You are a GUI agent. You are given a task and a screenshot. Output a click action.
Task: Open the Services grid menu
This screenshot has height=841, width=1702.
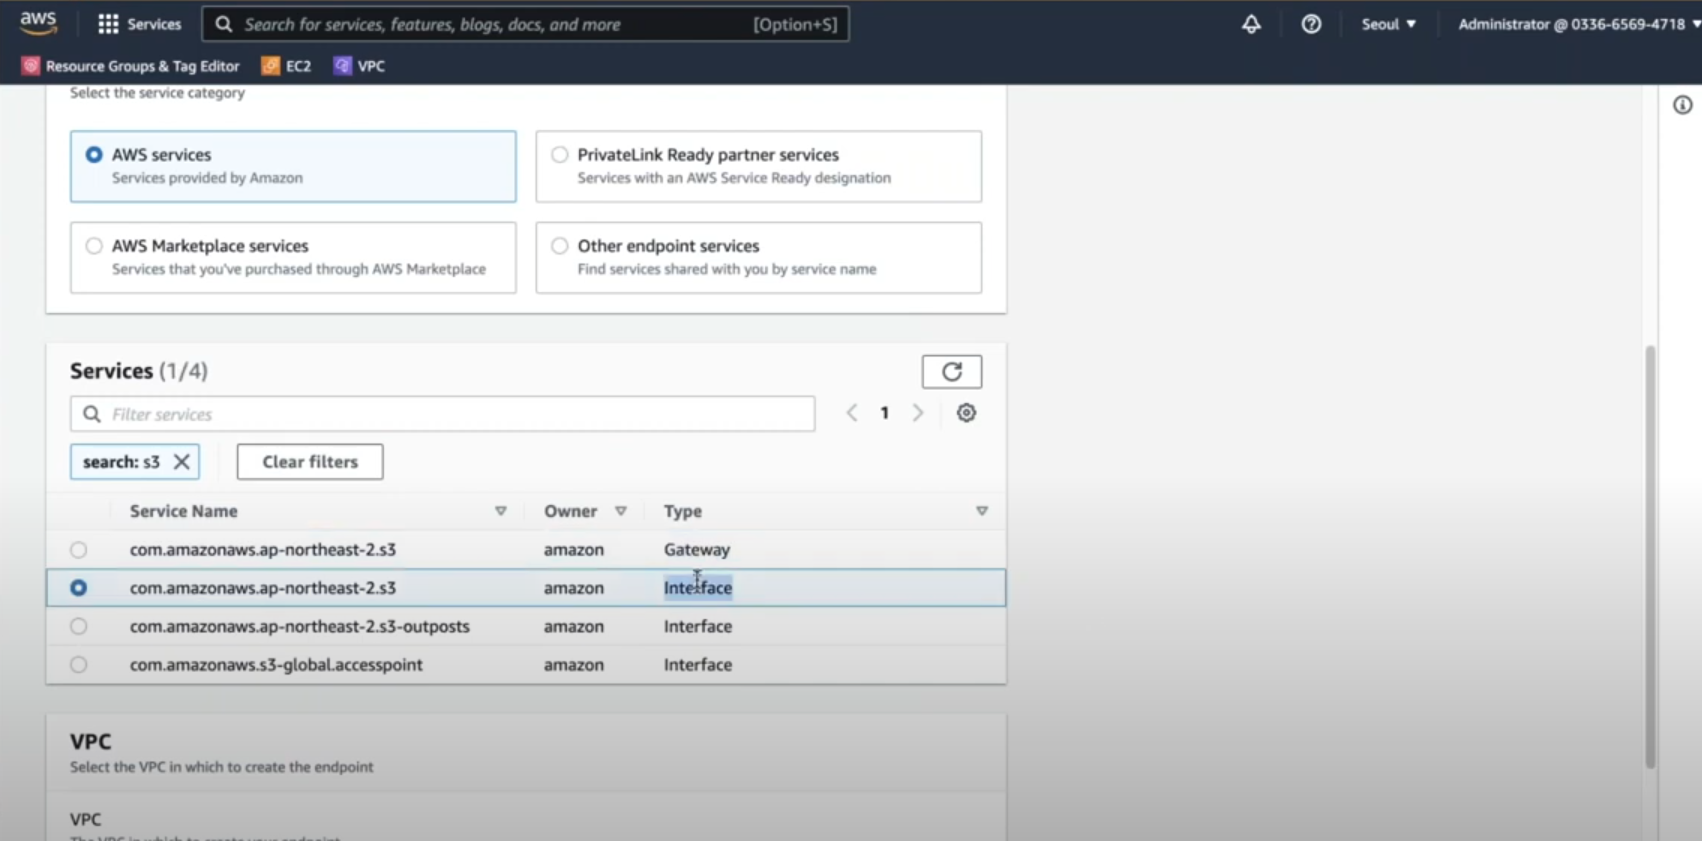pos(139,24)
